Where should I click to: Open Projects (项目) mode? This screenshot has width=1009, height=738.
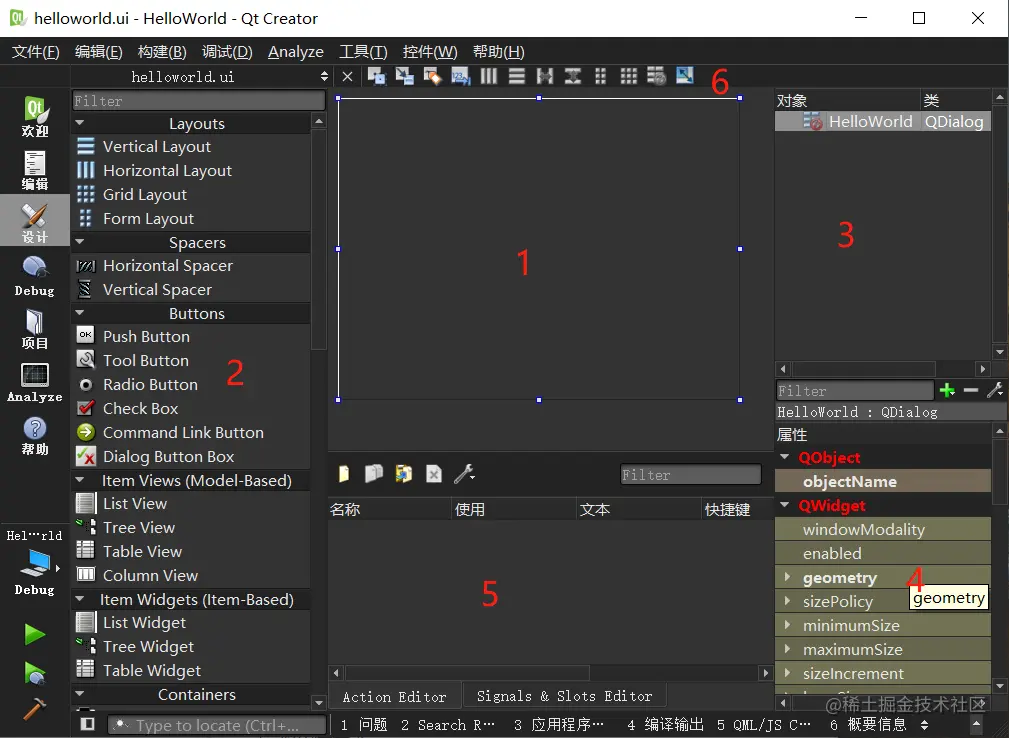35,329
